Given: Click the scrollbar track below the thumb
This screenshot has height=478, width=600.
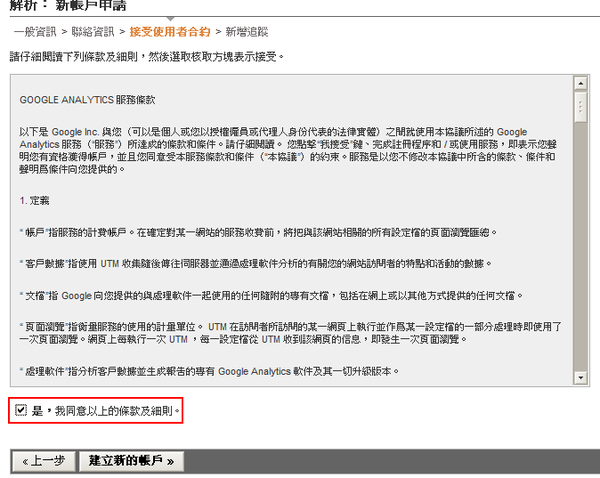Looking at the screenshot, I should point(580,247).
